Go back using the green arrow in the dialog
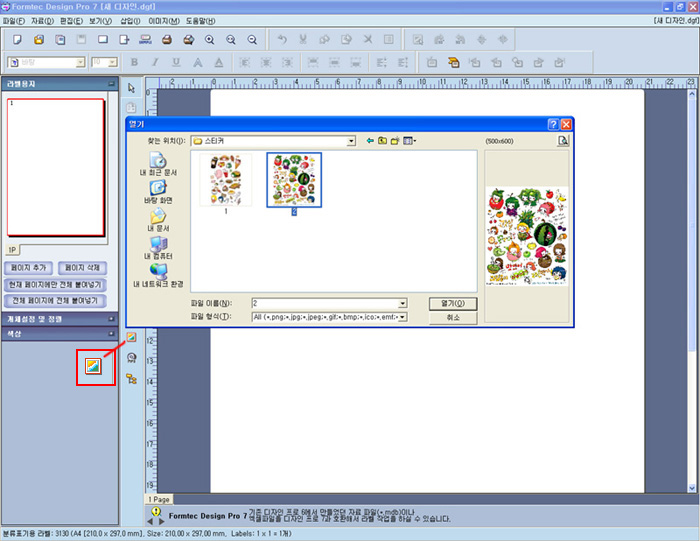Screen dimensions: 700x541 (x=370, y=141)
